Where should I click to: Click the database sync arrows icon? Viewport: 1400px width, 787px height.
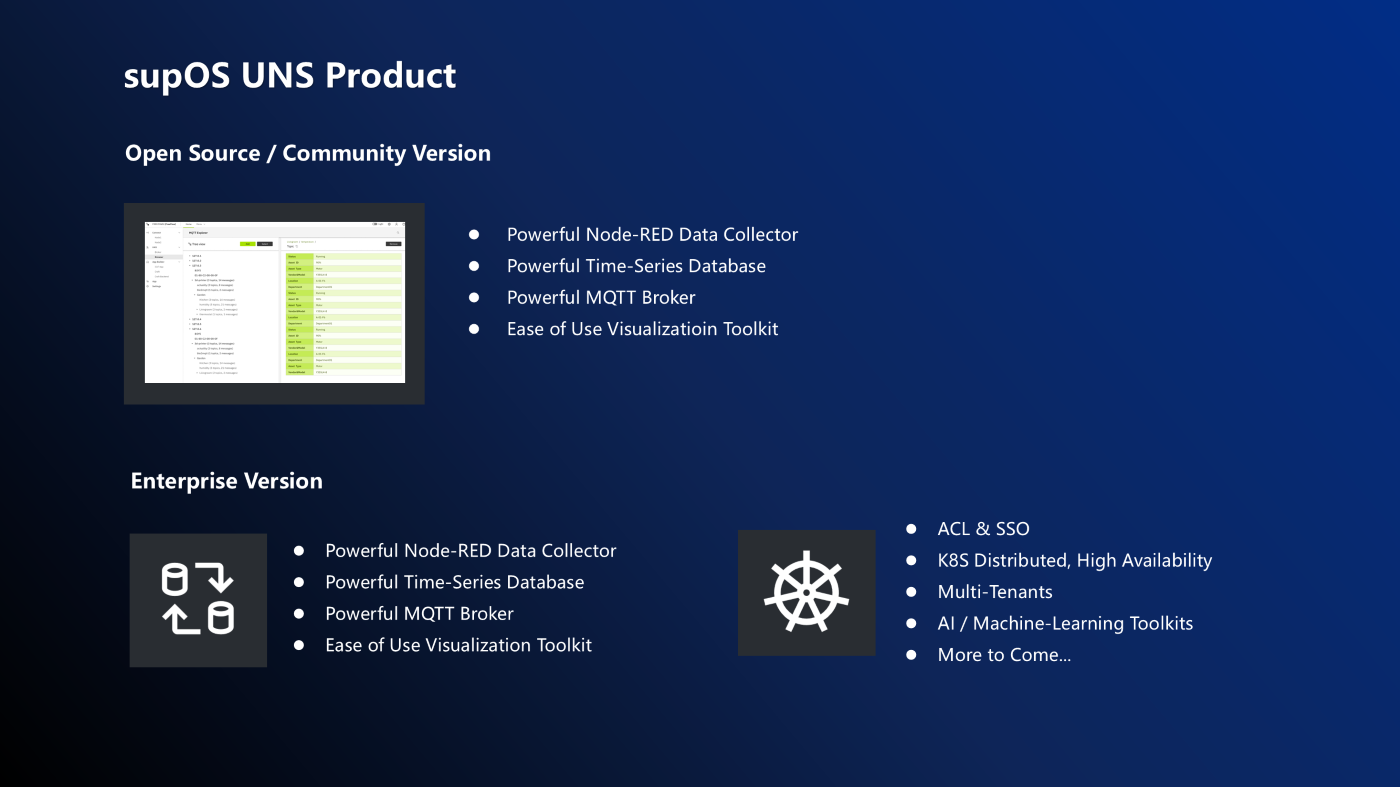click(x=198, y=599)
